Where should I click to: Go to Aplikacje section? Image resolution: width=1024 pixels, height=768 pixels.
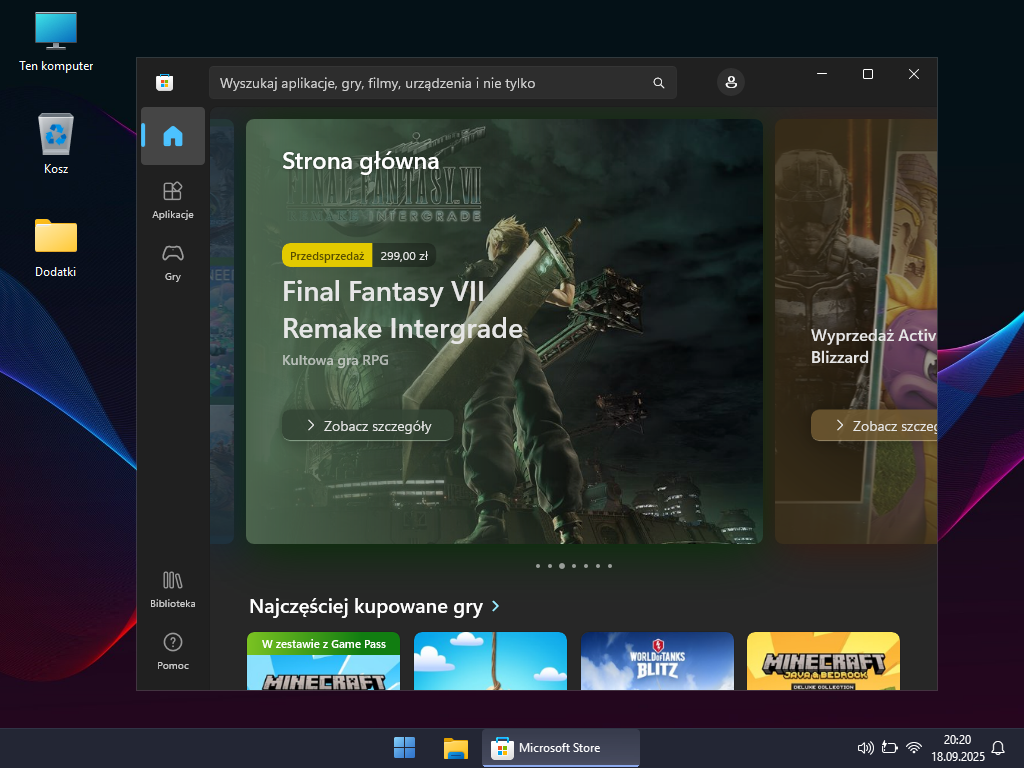[x=173, y=199]
